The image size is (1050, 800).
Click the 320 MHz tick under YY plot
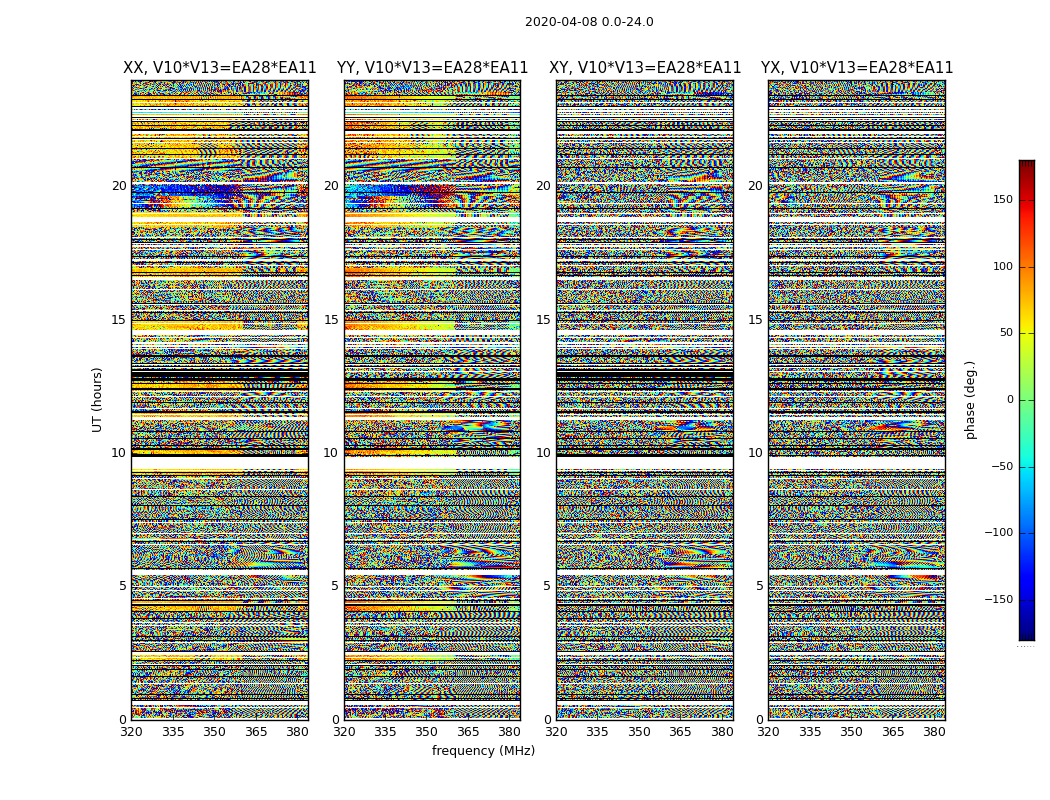344,732
